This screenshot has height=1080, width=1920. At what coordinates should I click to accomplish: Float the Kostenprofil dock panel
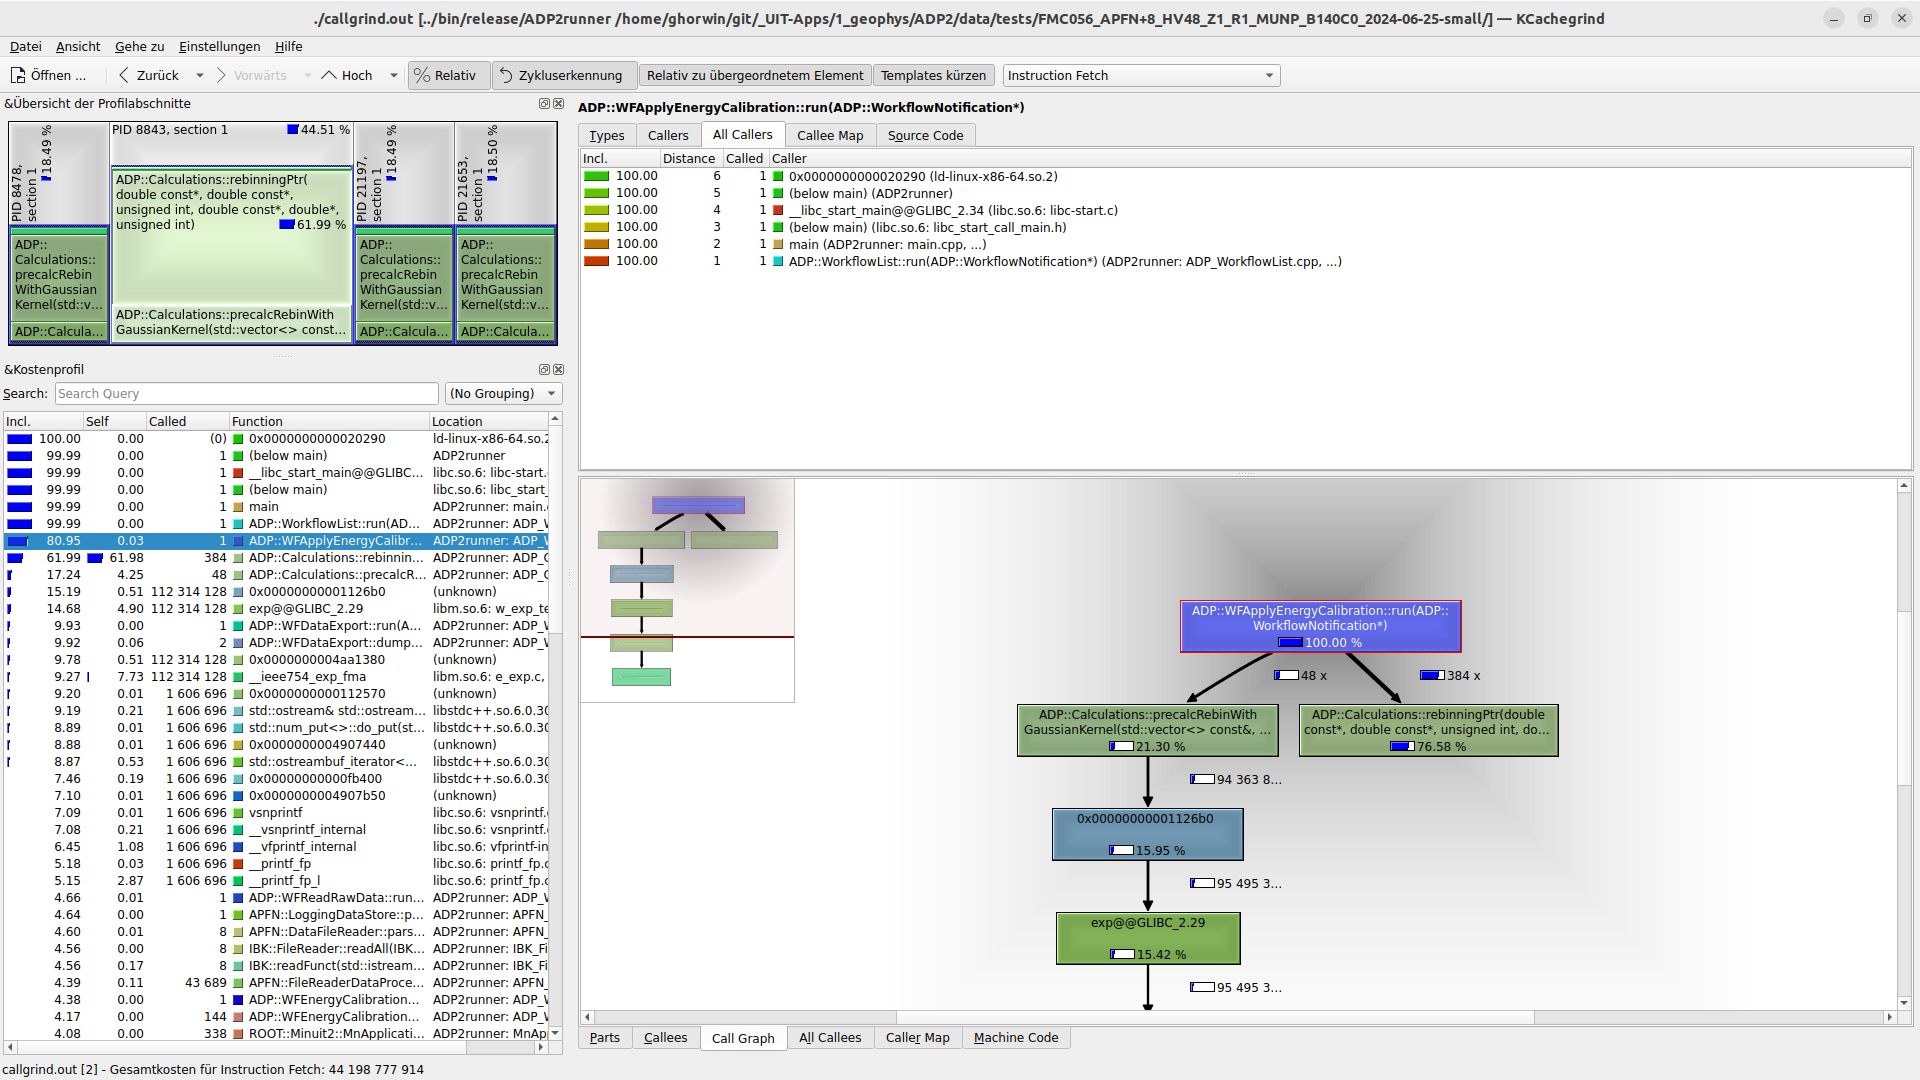[x=544, y=370]
